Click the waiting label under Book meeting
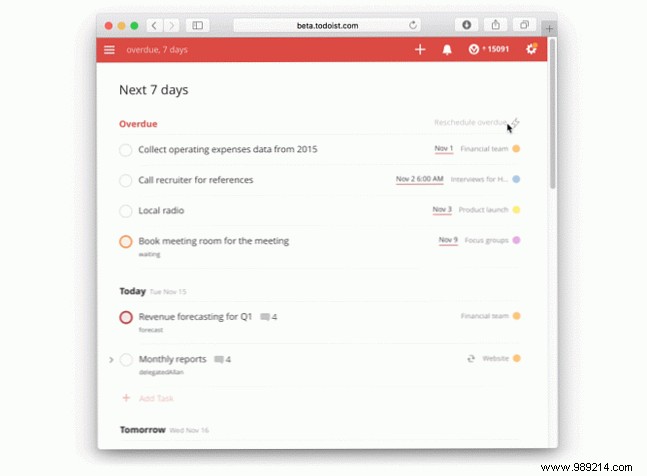The image size is (647, 476). pyautogui.click(x=149, y=254)
